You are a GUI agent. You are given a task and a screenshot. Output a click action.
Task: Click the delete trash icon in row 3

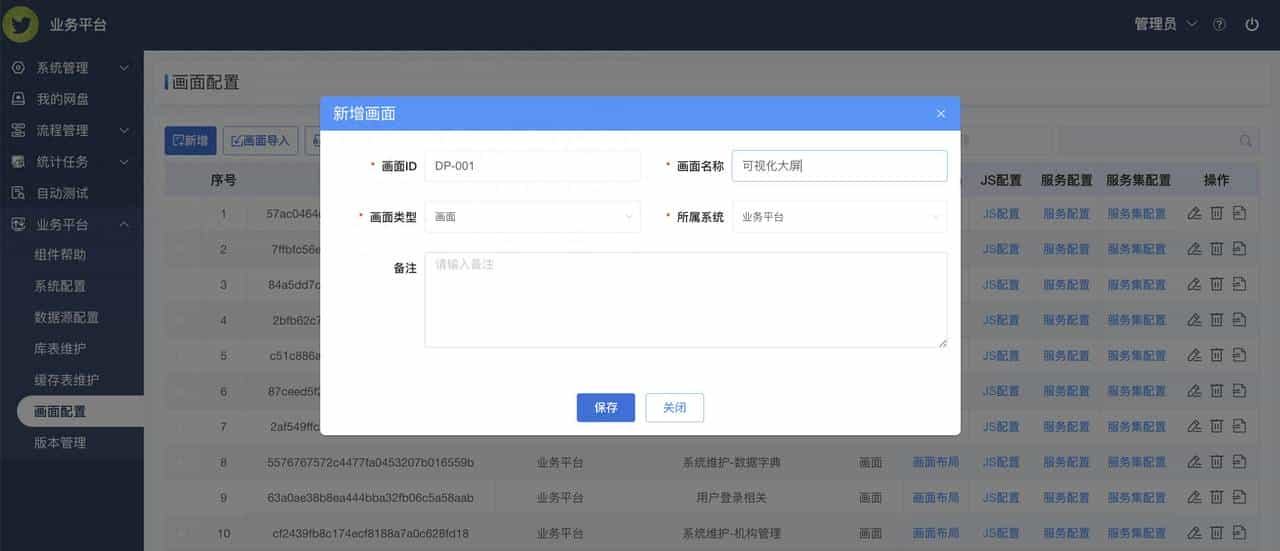1217,285
